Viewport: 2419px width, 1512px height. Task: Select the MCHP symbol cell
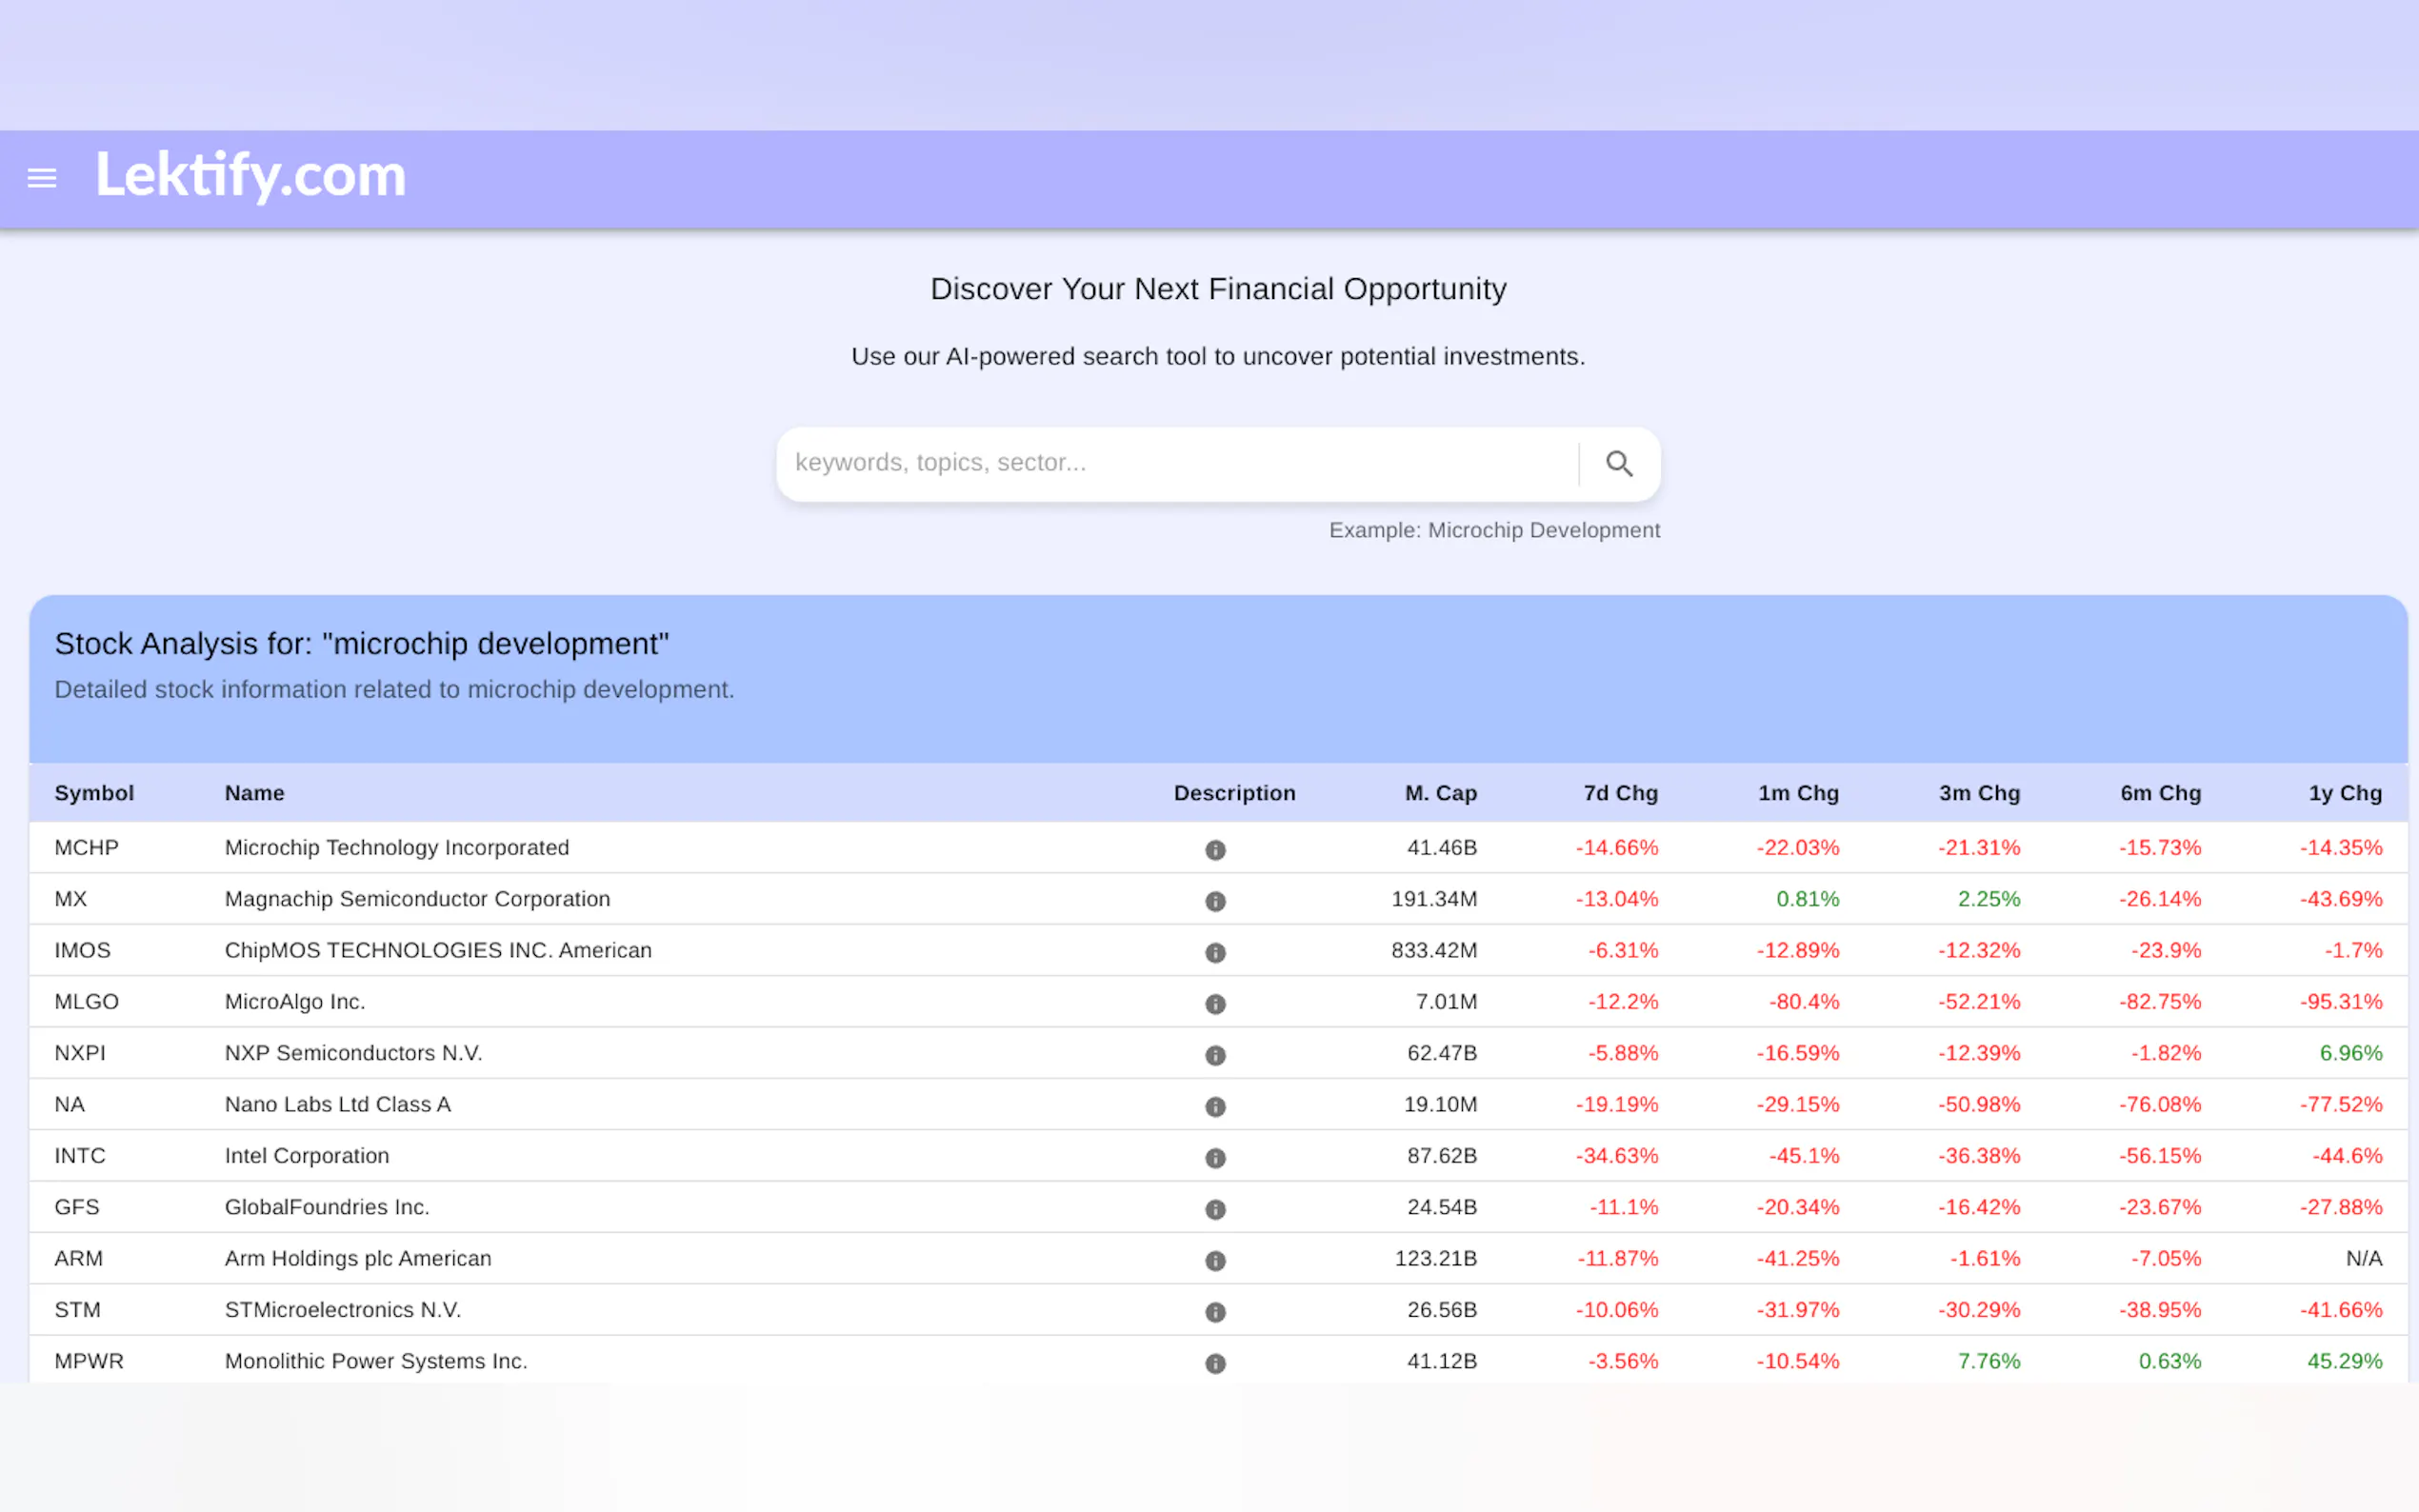click(86, 848)
